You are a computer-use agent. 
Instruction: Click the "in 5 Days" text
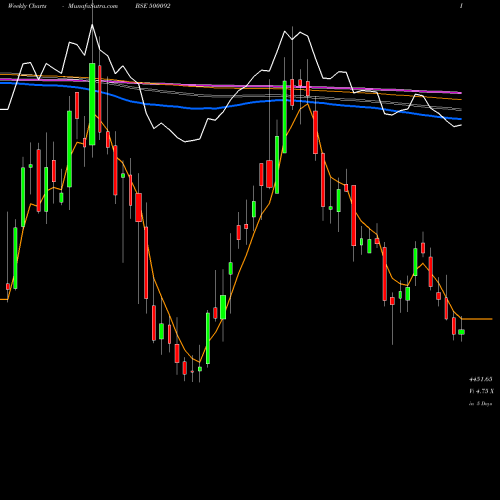click(x=480, y=403)
